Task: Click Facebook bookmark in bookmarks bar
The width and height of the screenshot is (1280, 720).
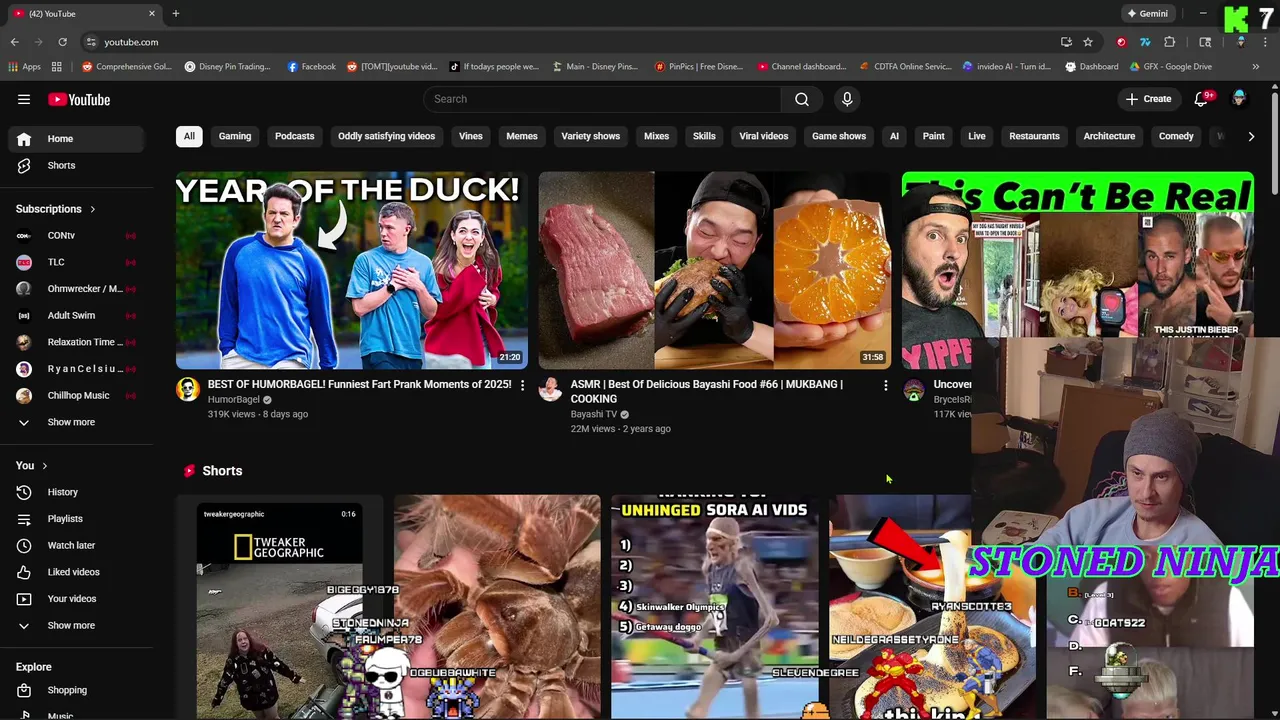Action: 311,67
